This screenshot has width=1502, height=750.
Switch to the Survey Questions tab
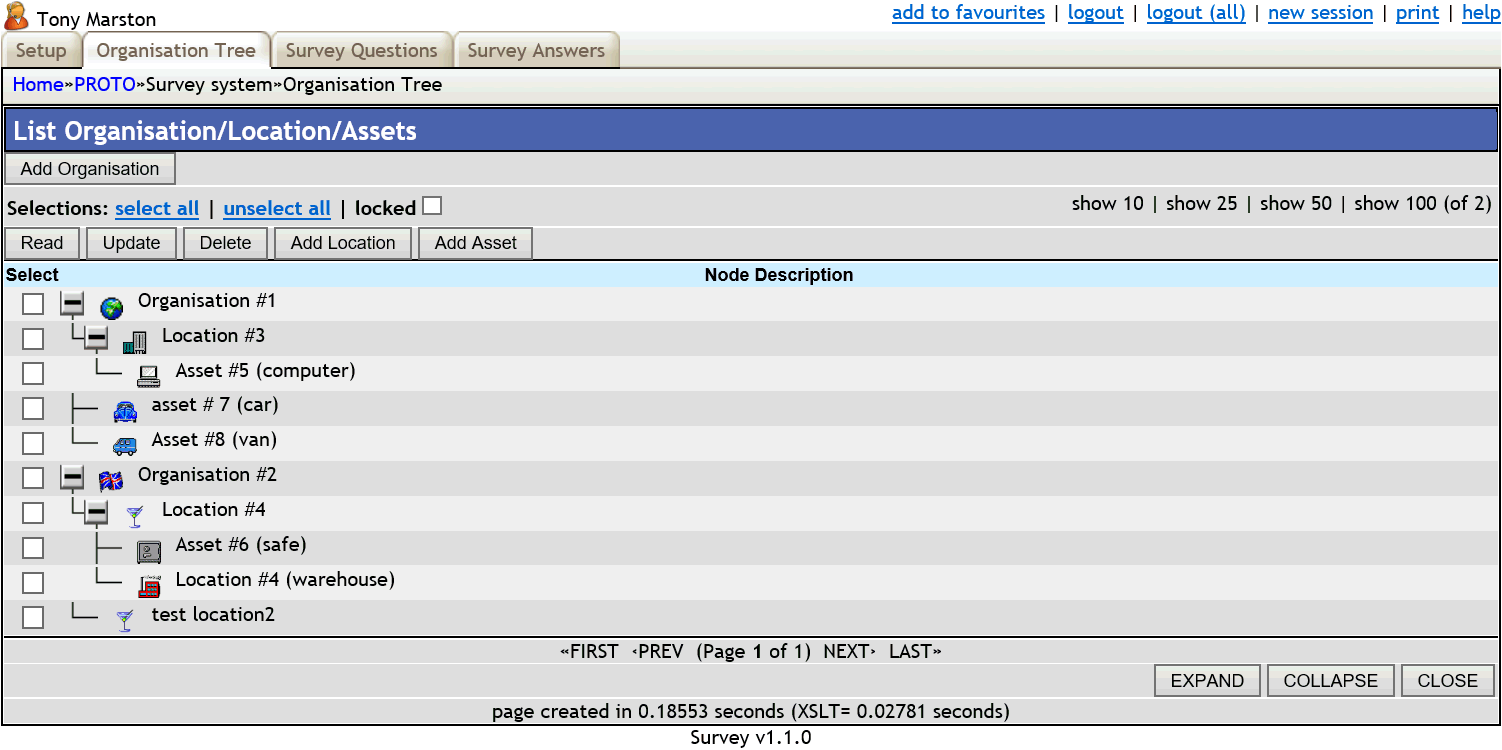[x=361, y=50]
